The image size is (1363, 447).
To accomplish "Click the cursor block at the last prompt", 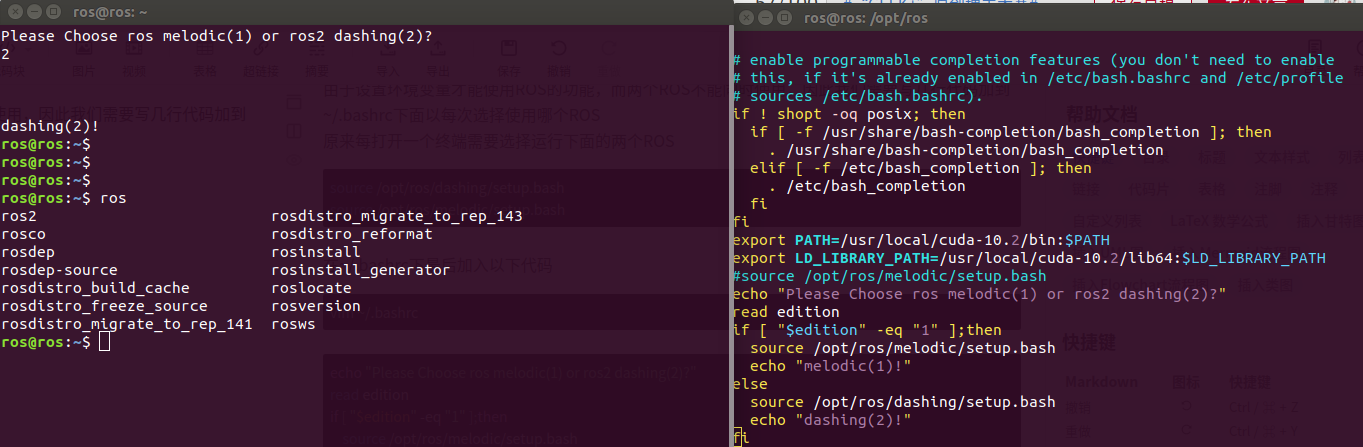I will [105, 342].
